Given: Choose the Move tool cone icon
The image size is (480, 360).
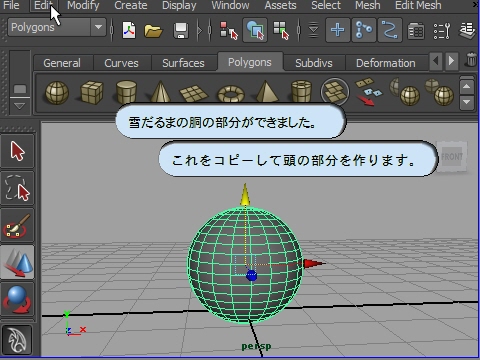Looking at the screenshot, I should tap(17, 262).
